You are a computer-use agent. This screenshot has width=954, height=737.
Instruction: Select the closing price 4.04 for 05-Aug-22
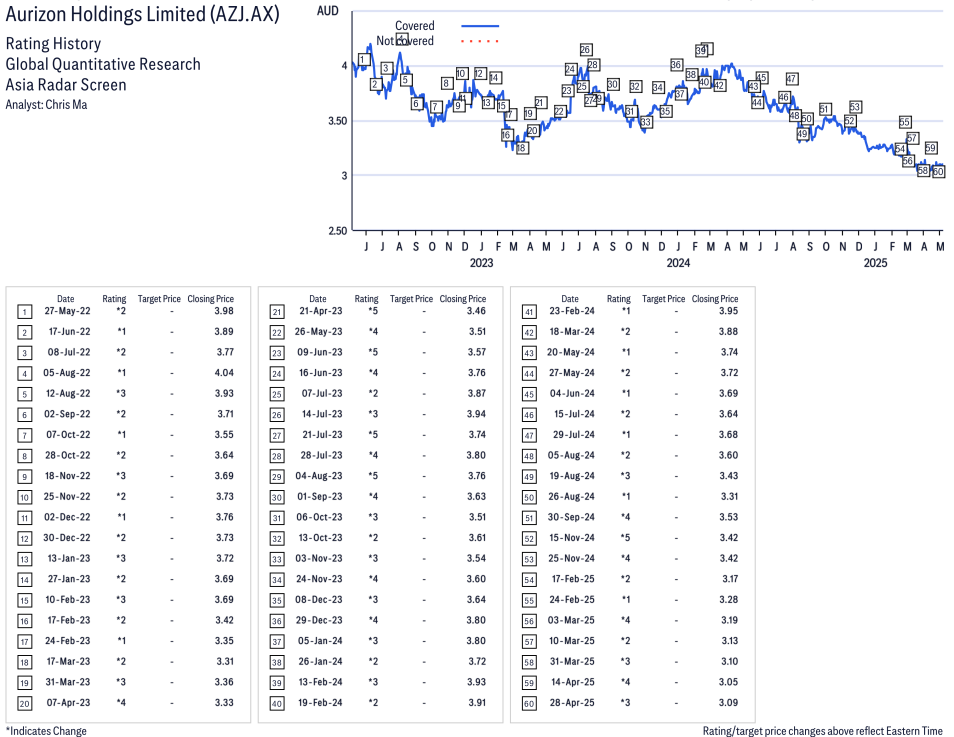tap(224, 372)
